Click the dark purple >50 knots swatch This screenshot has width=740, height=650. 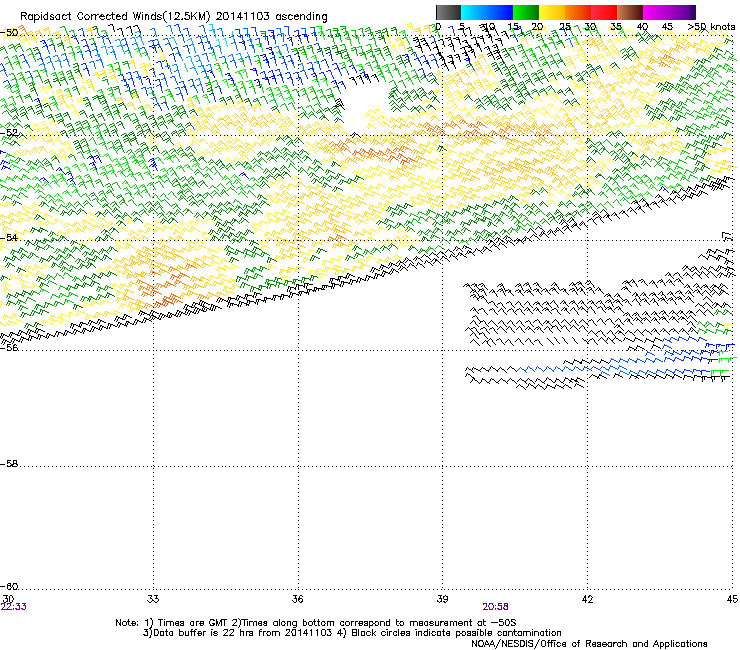point(693,12)
